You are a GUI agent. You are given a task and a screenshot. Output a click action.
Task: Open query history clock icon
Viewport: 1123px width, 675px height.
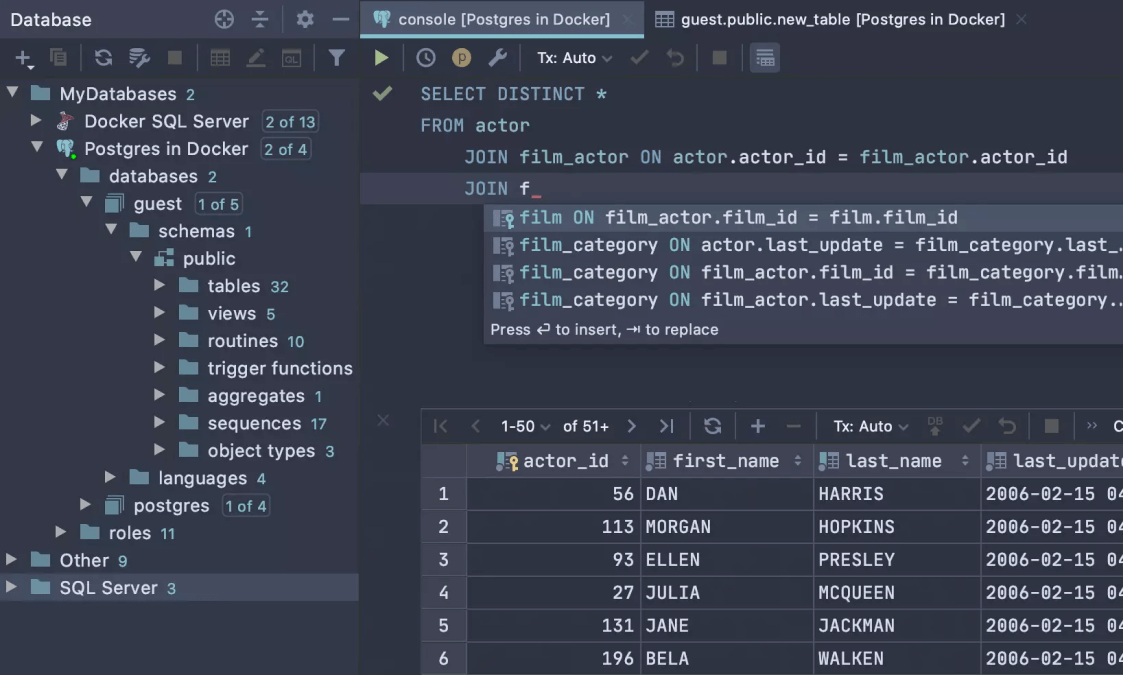[x=425, y=57]
